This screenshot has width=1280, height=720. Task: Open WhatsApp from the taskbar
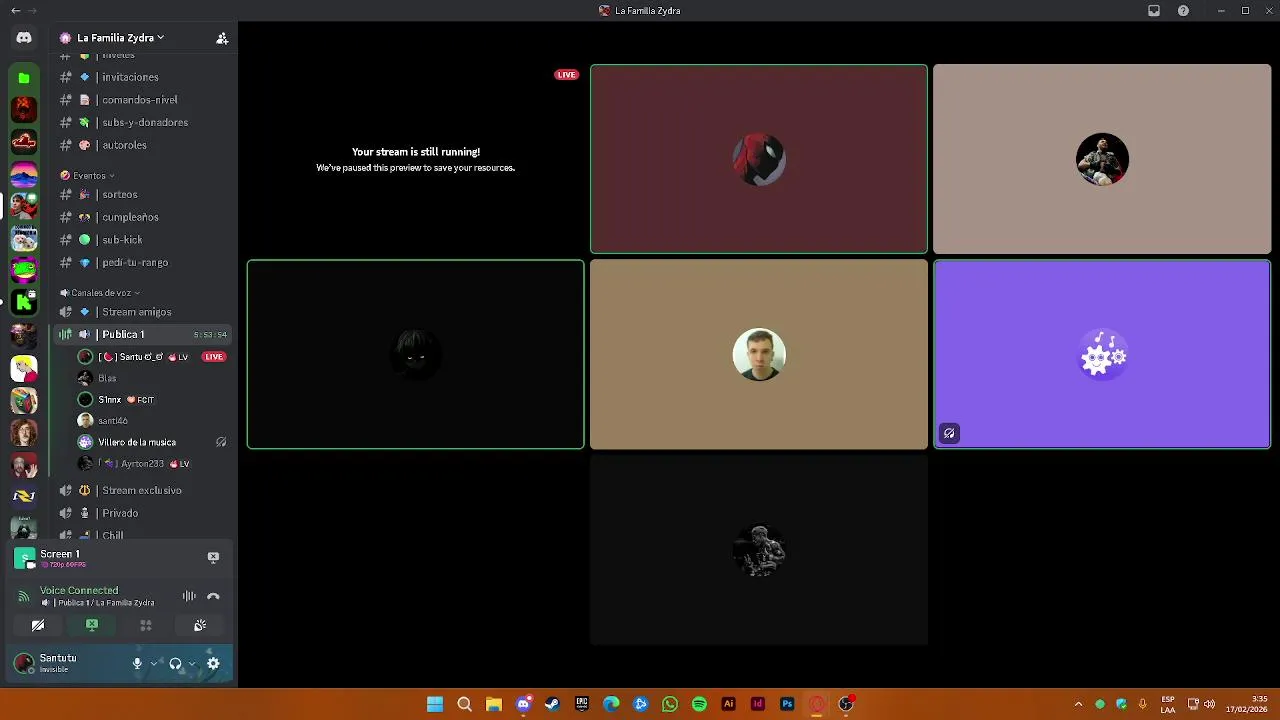pos(670,704)
